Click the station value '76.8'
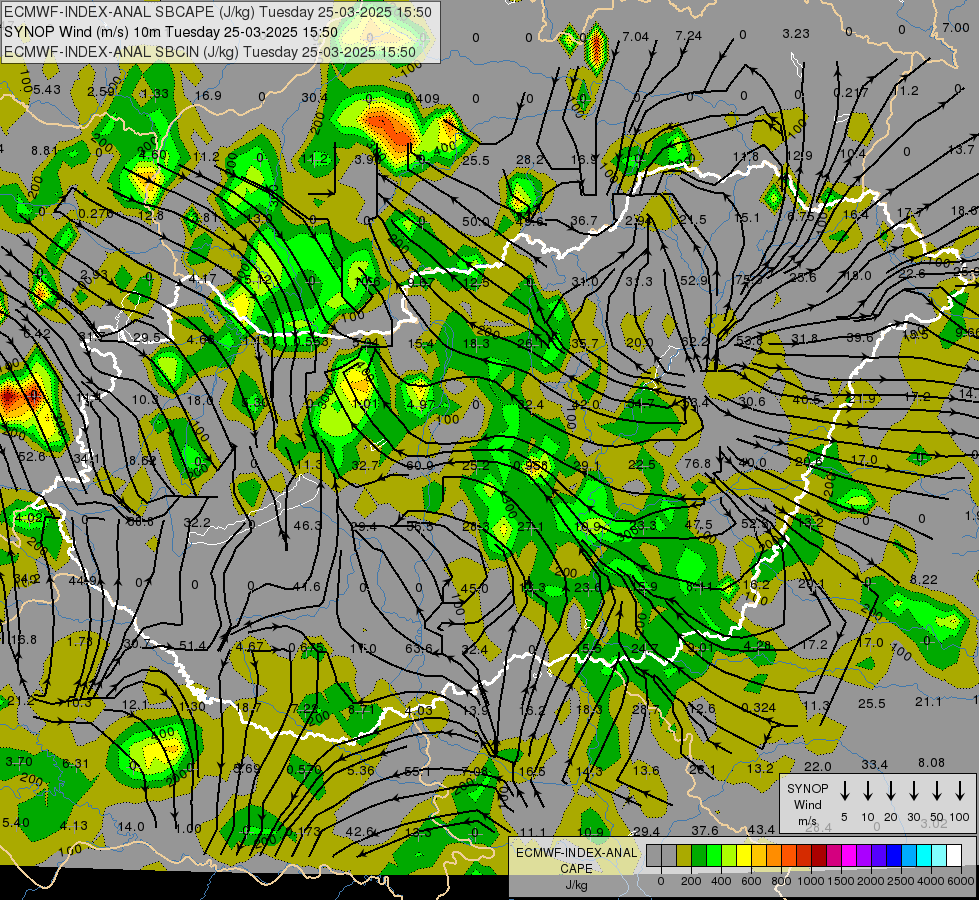 (697, 463)
